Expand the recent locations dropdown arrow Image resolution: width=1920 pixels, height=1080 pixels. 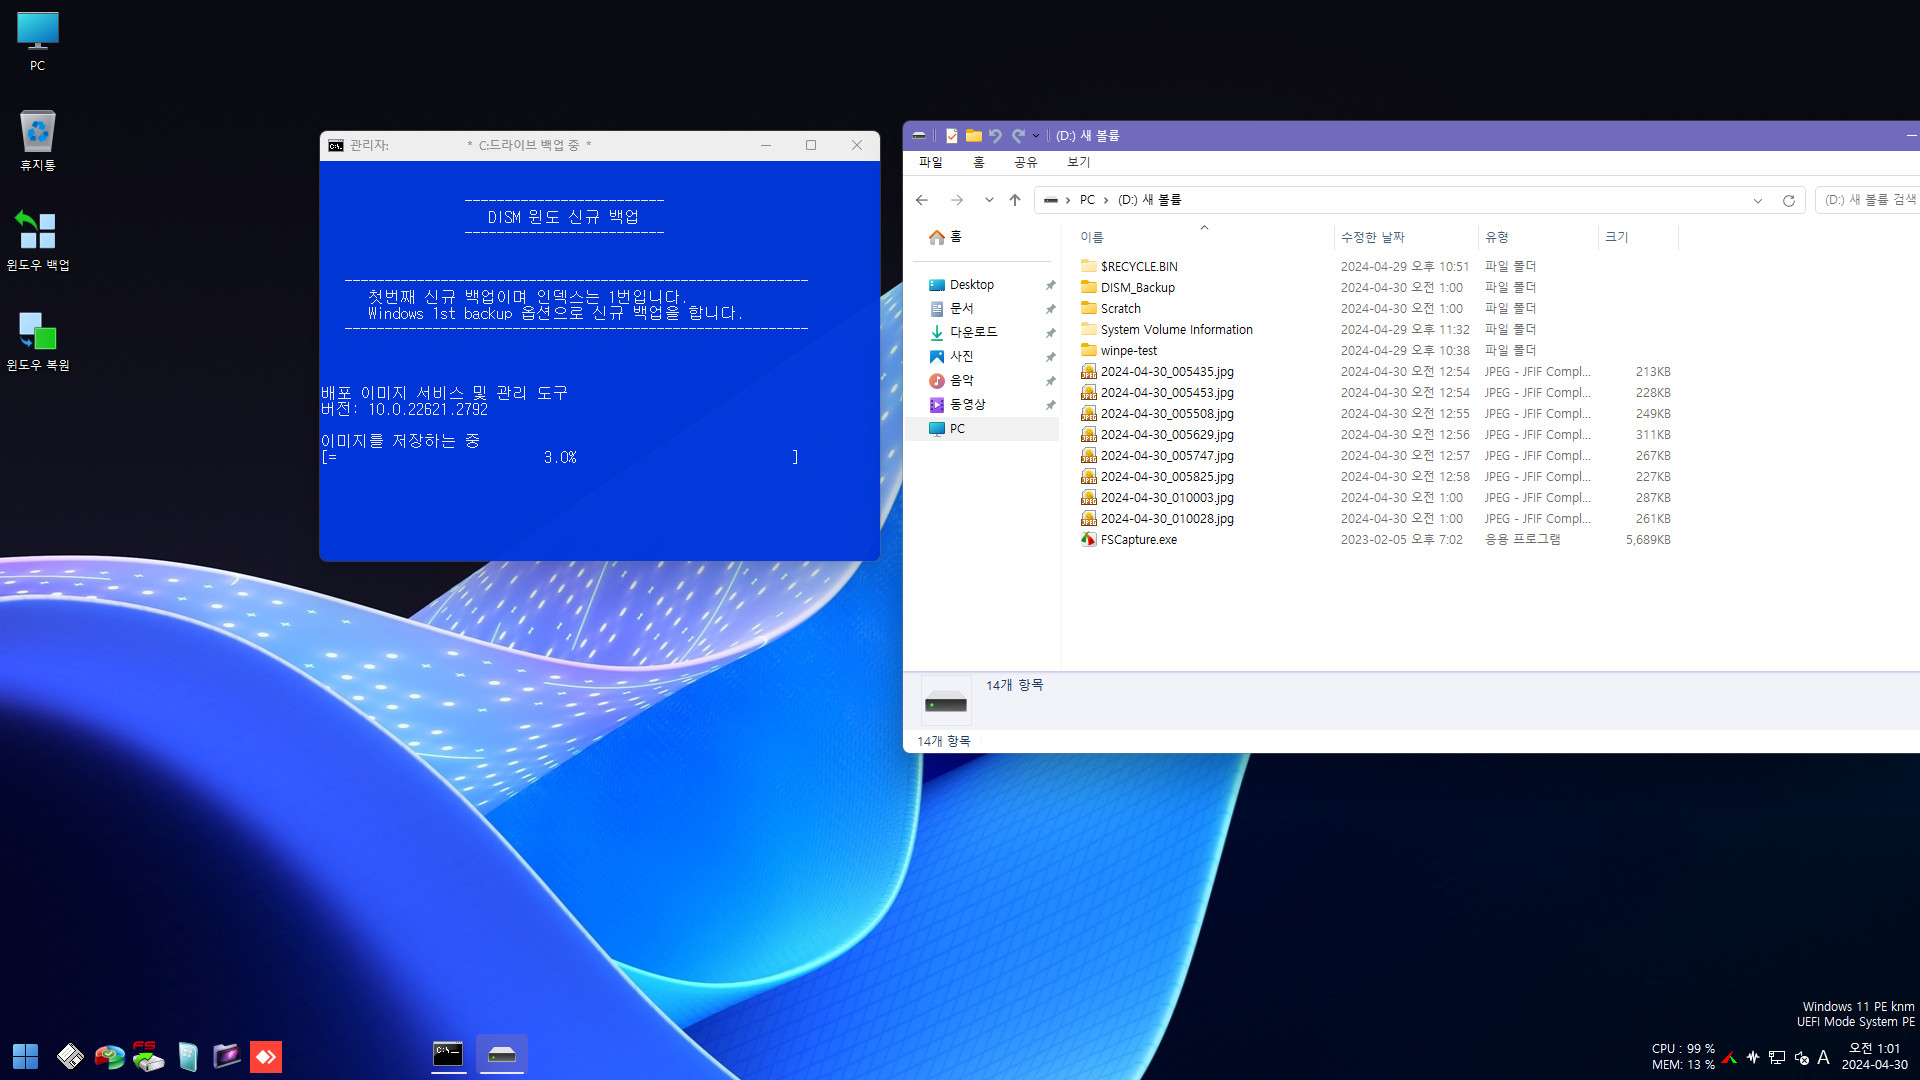point(989,200)
